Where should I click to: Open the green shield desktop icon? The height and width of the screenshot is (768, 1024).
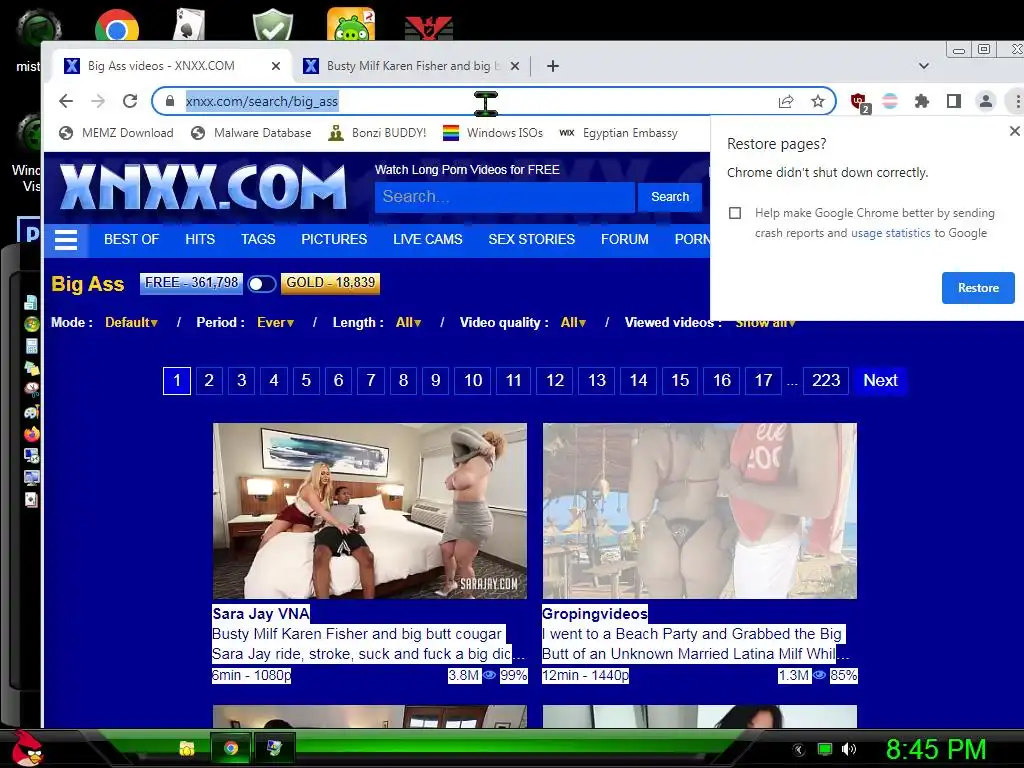tap(272, 25)
